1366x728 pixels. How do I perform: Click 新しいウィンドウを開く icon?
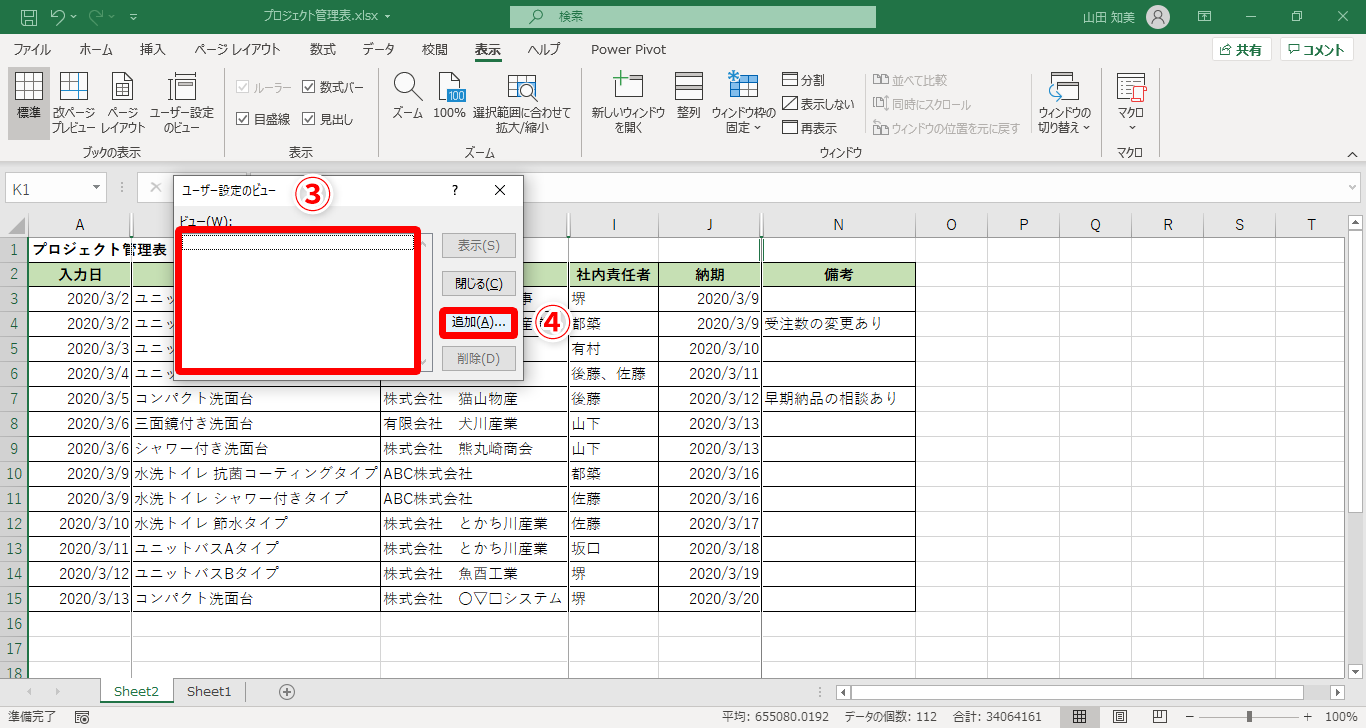click(x=628, y=103)
